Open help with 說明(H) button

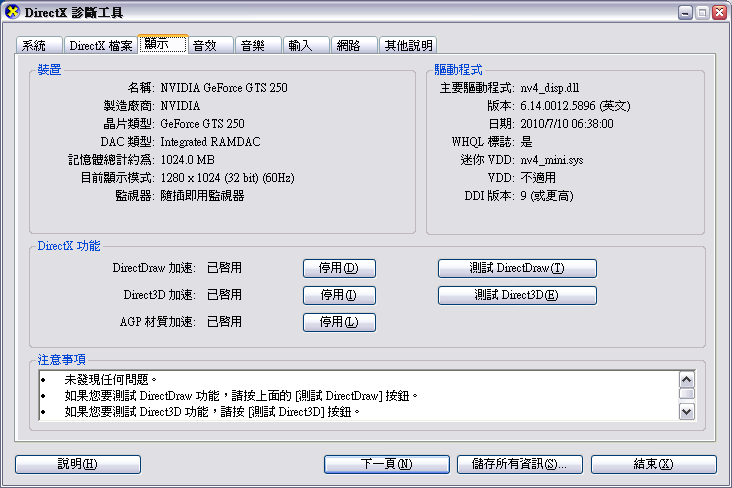coord(78,464)
